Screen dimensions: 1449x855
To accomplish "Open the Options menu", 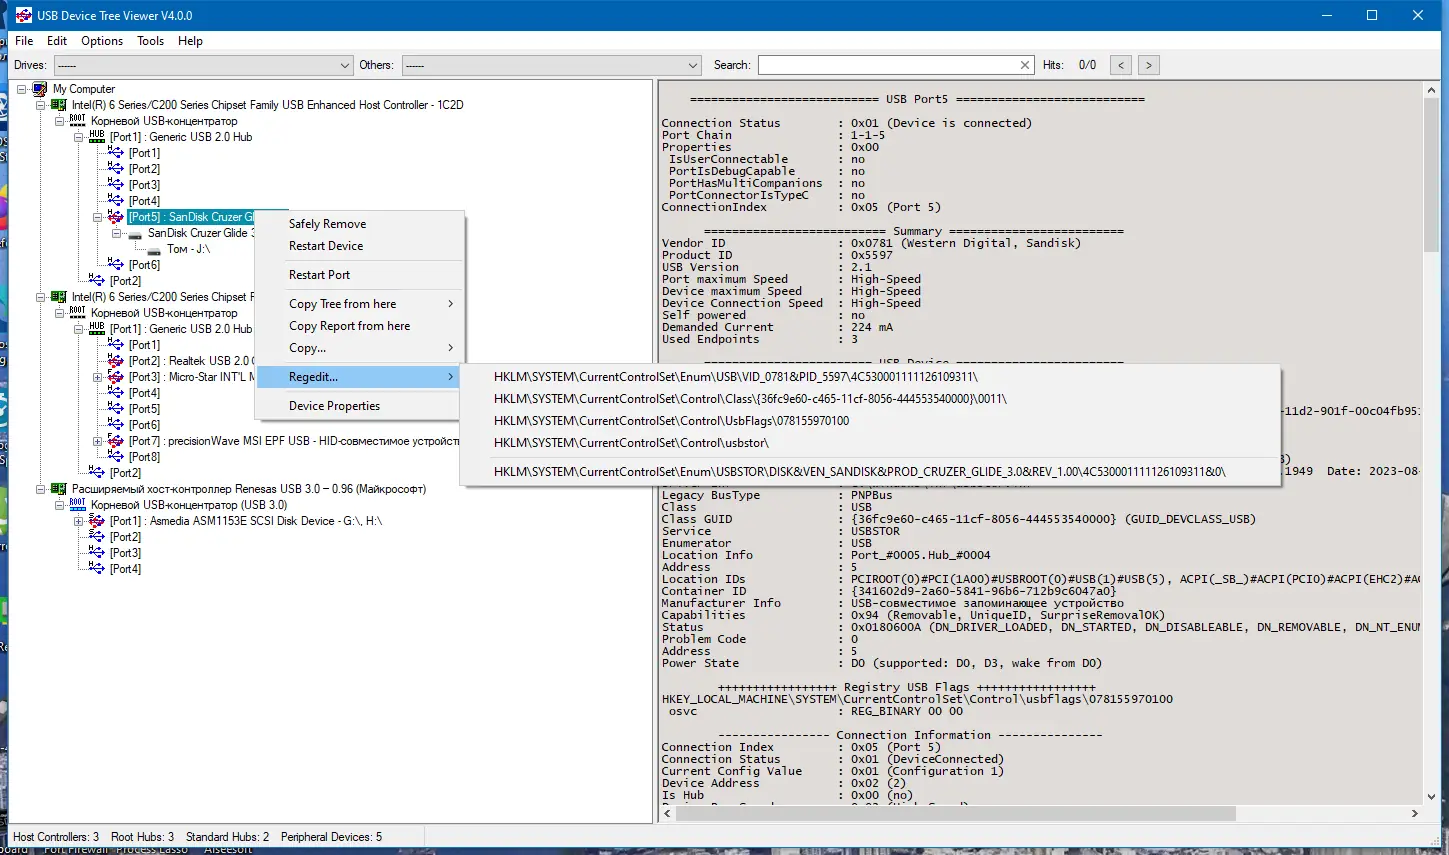I will [x=102, y=41].
